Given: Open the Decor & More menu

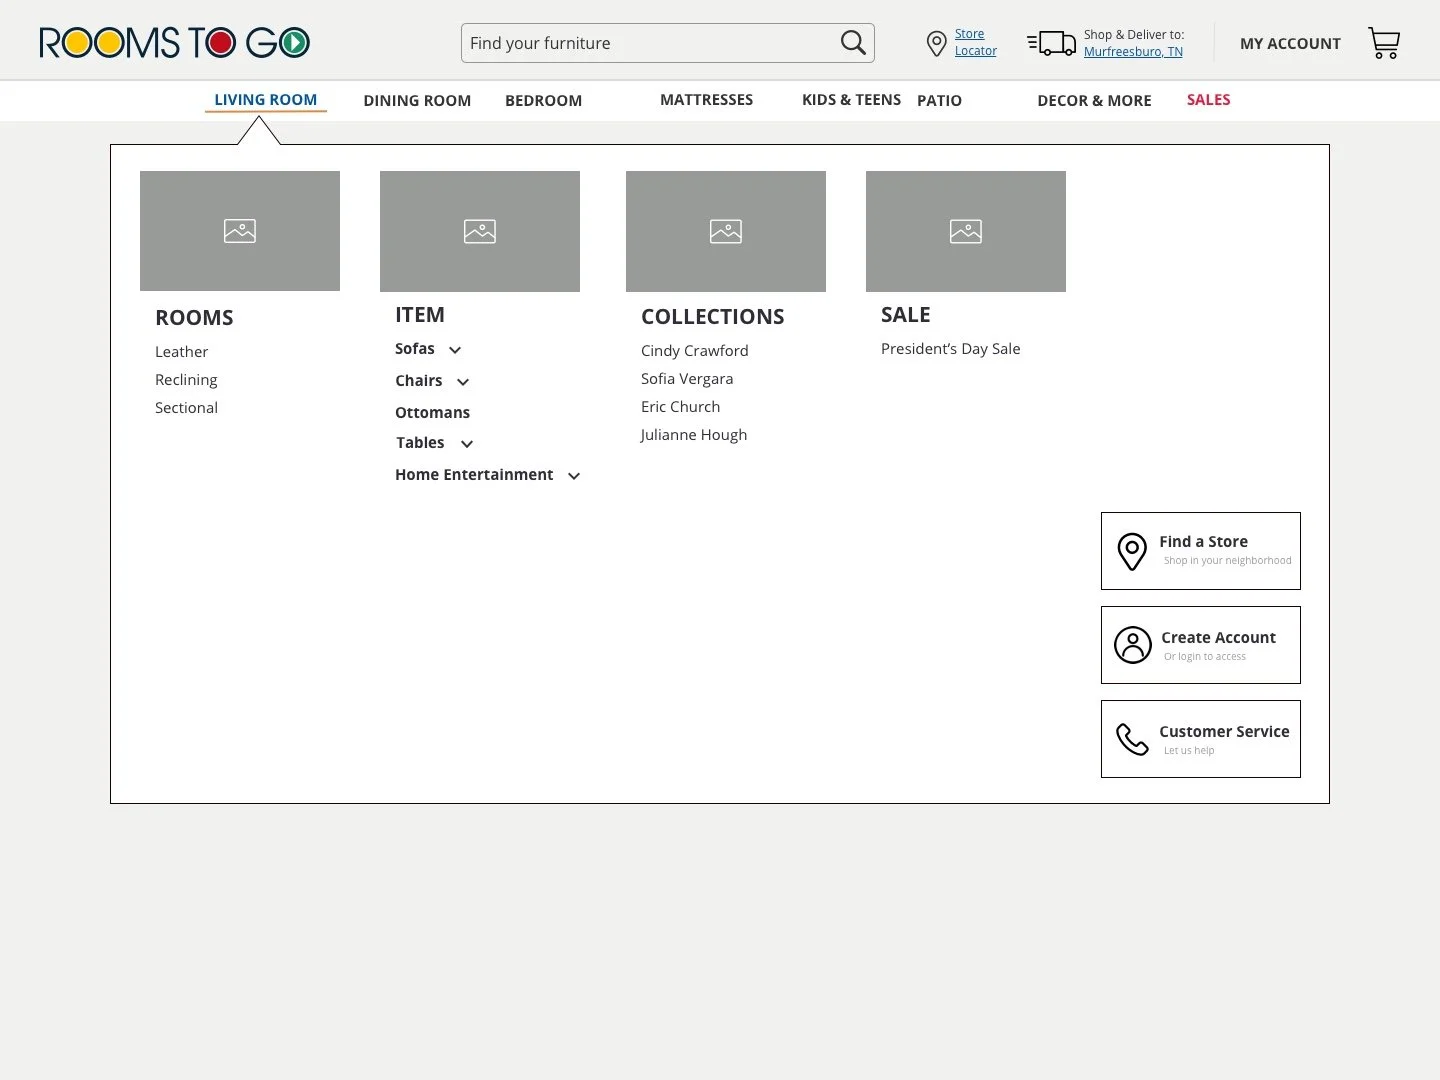Looking at the screenshot, I should click(1094, 101).
